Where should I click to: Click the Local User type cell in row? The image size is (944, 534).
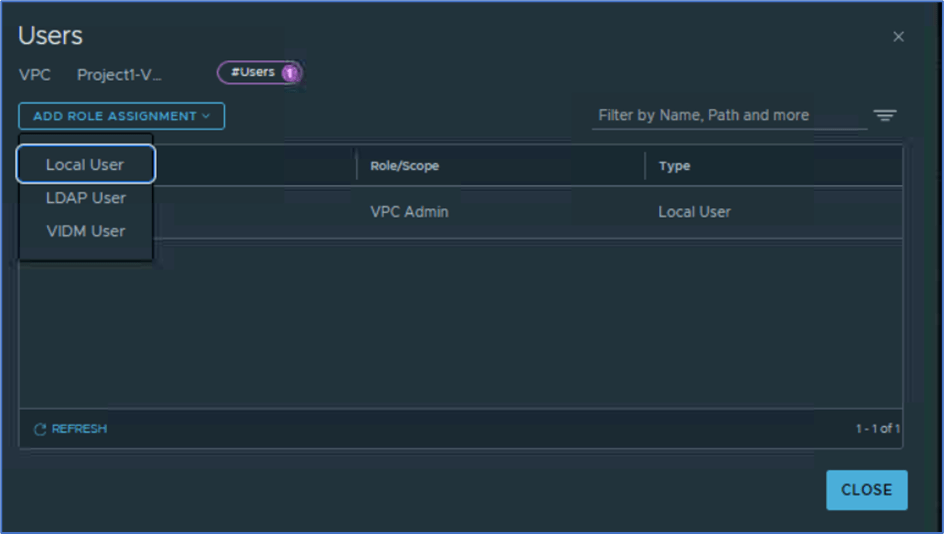[x=694, y=212]
